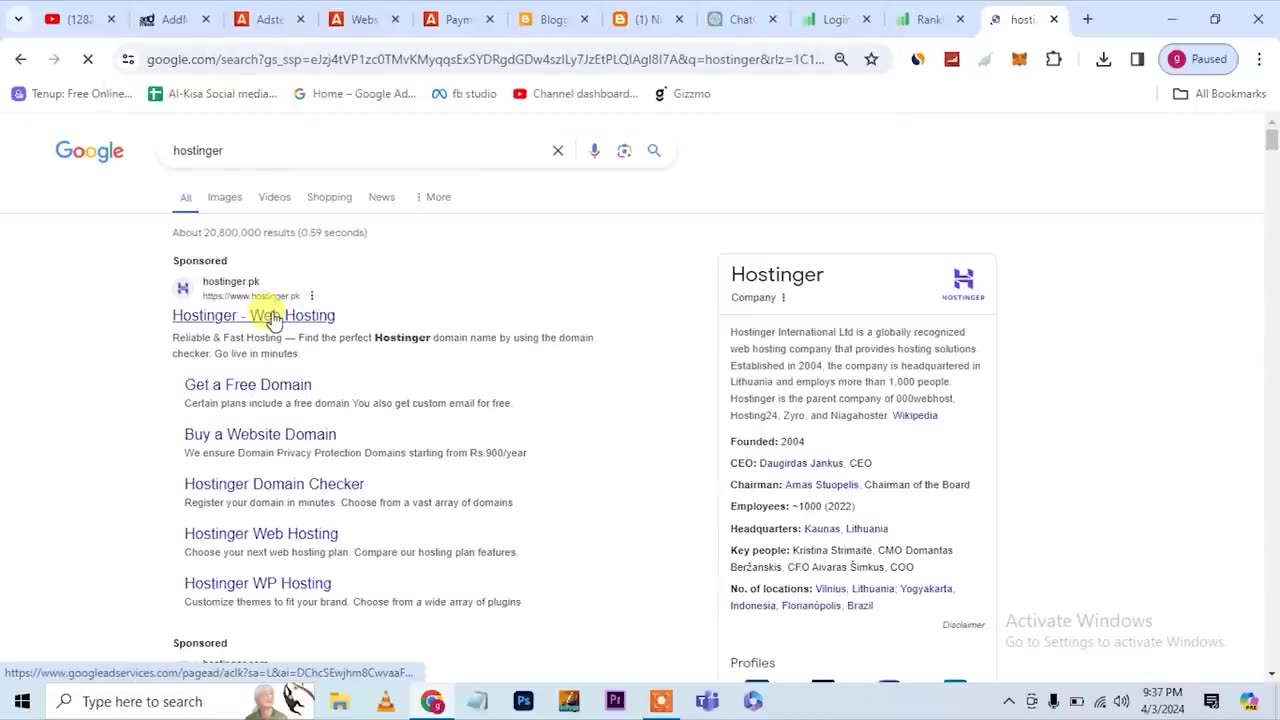Select the News results tab
The image size is (1280, 720).
[381, 197]
